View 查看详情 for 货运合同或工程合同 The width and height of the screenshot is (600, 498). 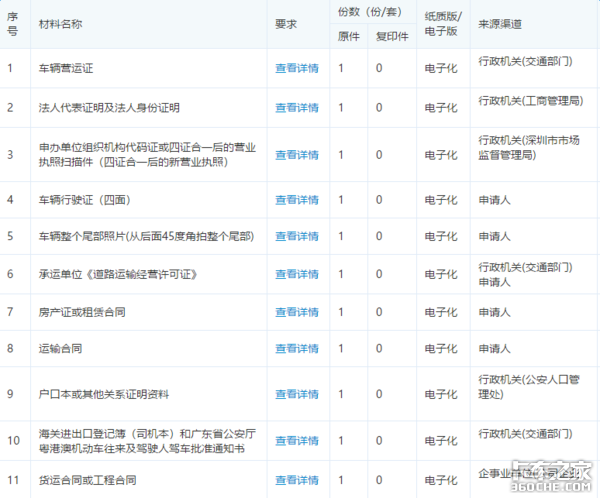coord(297,480)
